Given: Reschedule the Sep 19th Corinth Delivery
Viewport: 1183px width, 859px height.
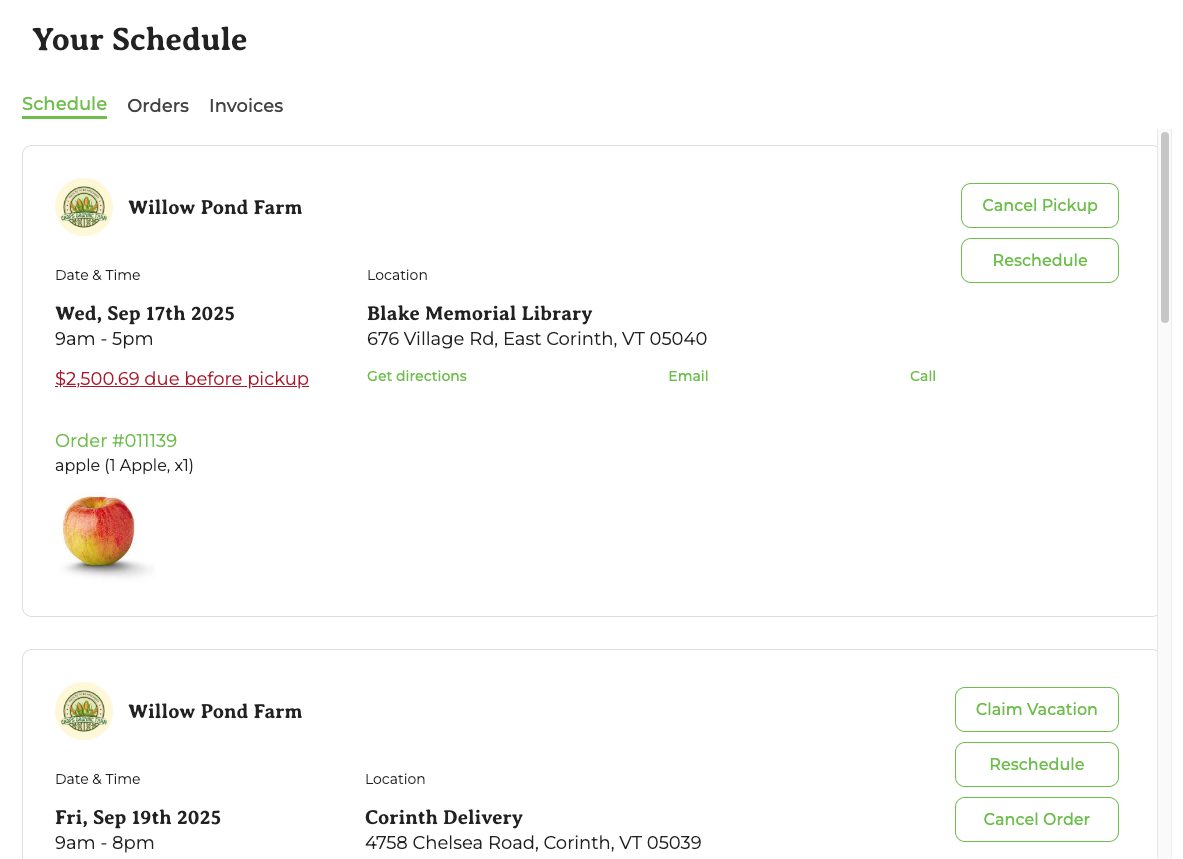Looking at the screenshot, I should [1037, 764].
